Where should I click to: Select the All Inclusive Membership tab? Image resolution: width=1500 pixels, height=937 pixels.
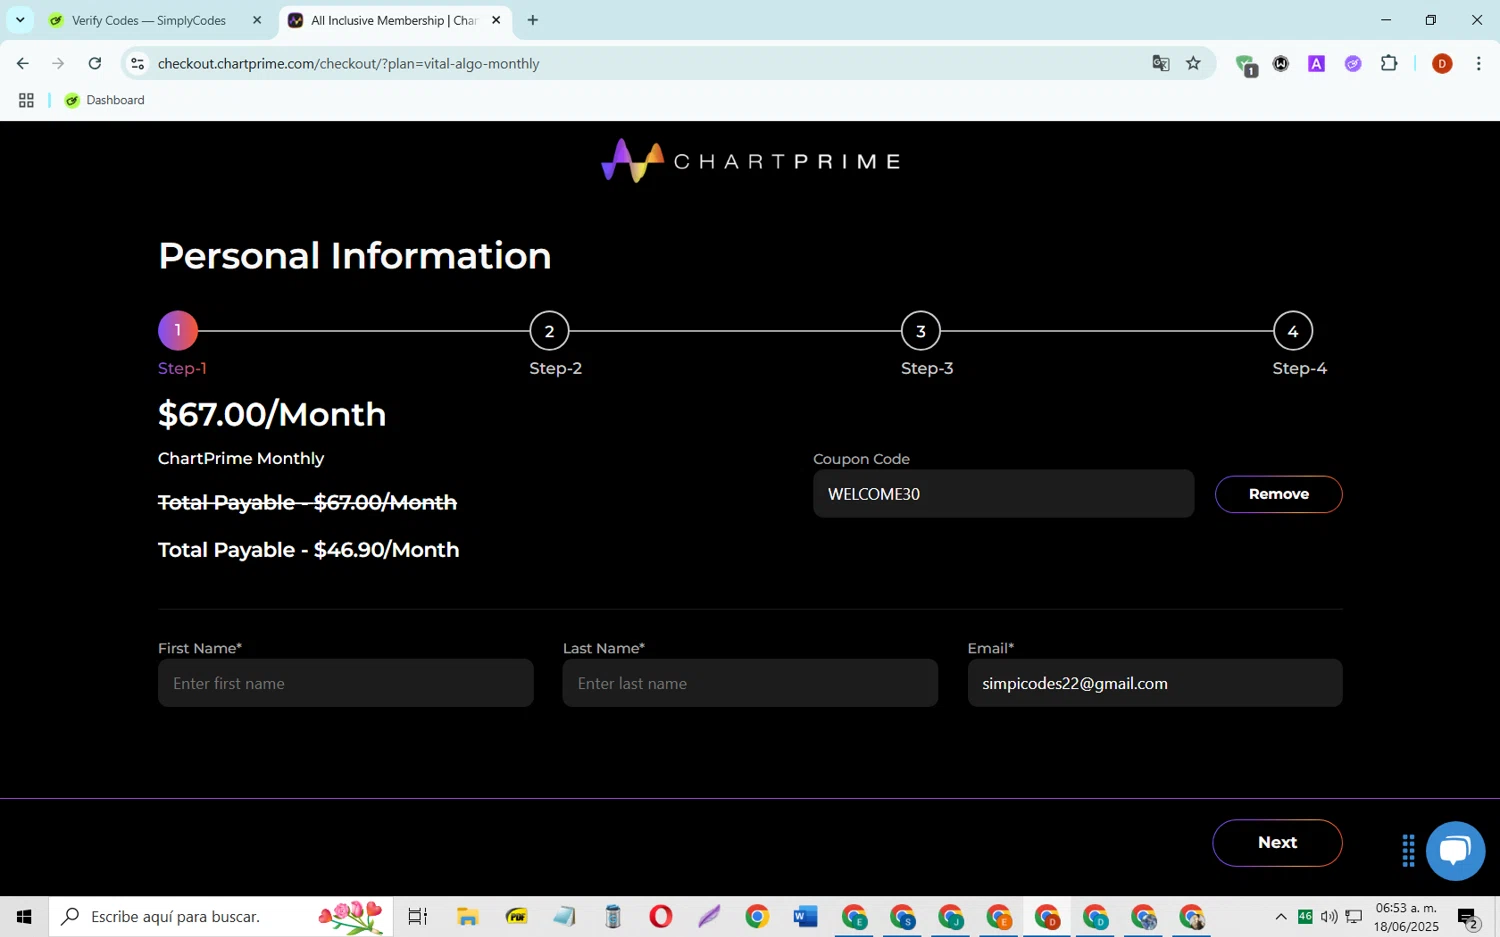pos(393,20)
